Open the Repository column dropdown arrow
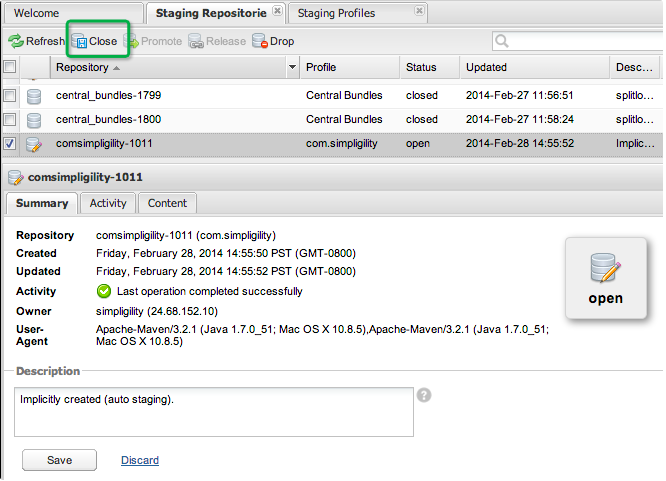The width and height of the screenshot is (666, 481). (292, 67)
